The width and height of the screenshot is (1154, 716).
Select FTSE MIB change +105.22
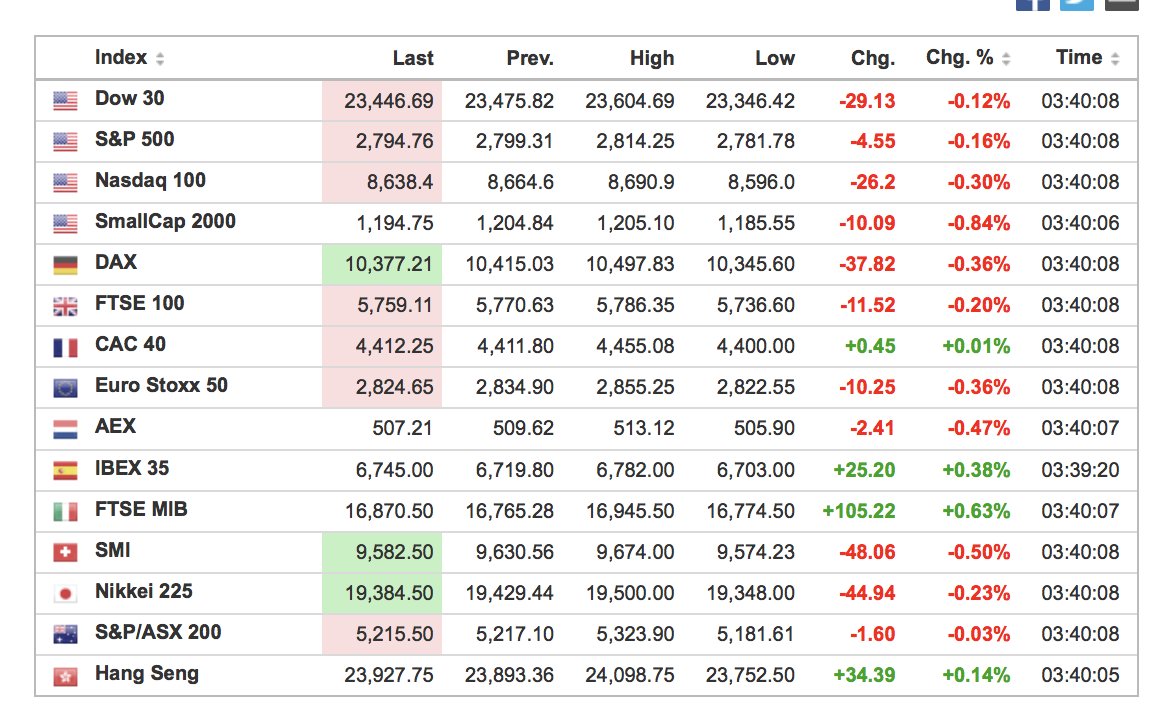(859, 511)
